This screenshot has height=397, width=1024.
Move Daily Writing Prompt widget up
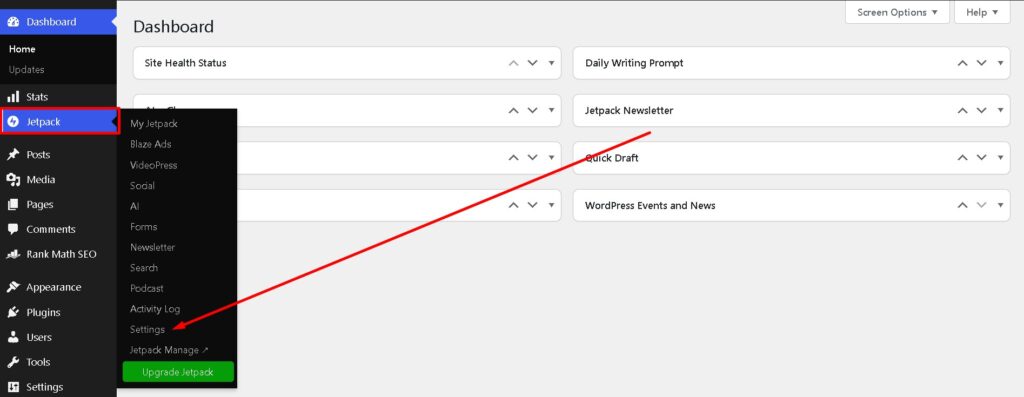point(963,63)
